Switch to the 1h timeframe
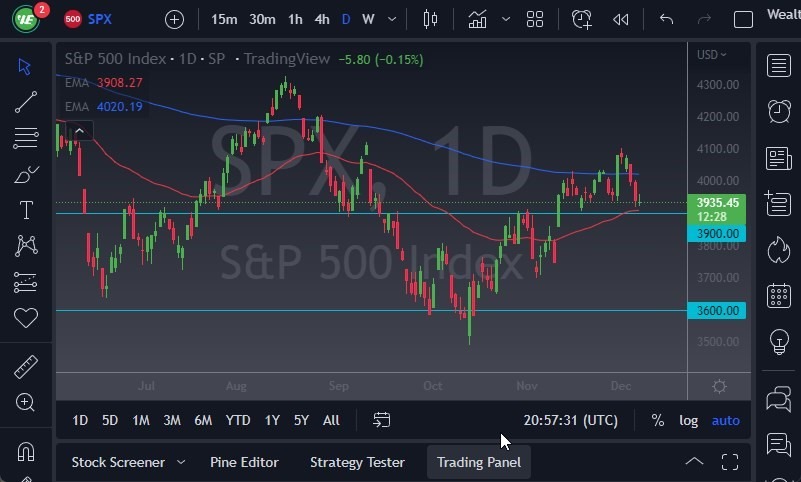The height and width of the screenshot is (482, 801). pyautogui.click(x=295, y=19)
